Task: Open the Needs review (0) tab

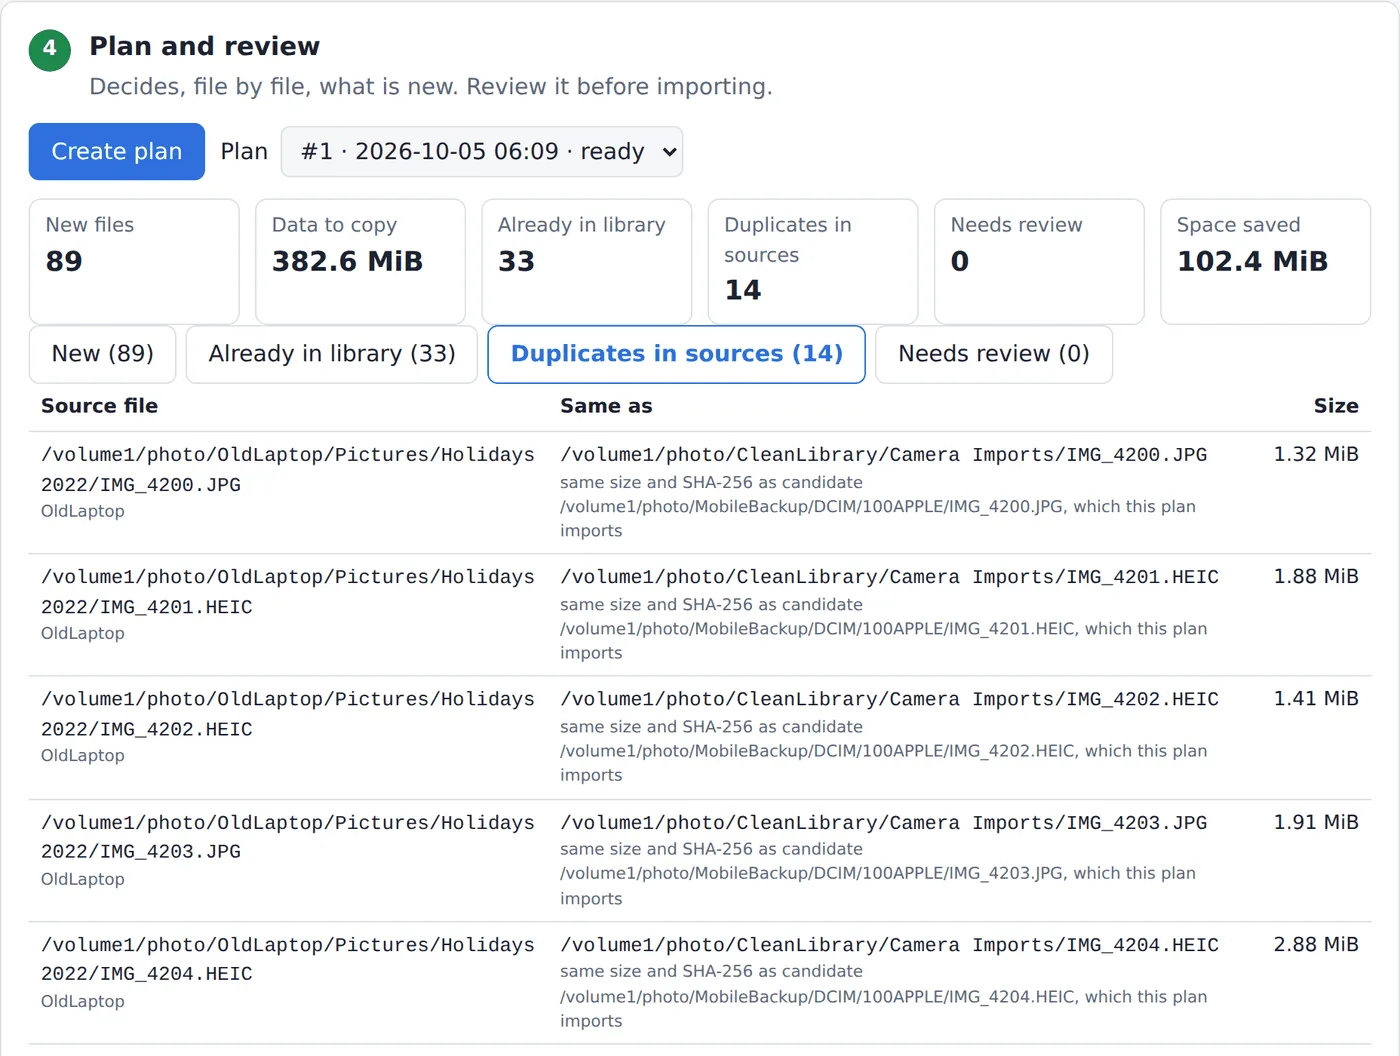Action: click(x=994, y=354)
